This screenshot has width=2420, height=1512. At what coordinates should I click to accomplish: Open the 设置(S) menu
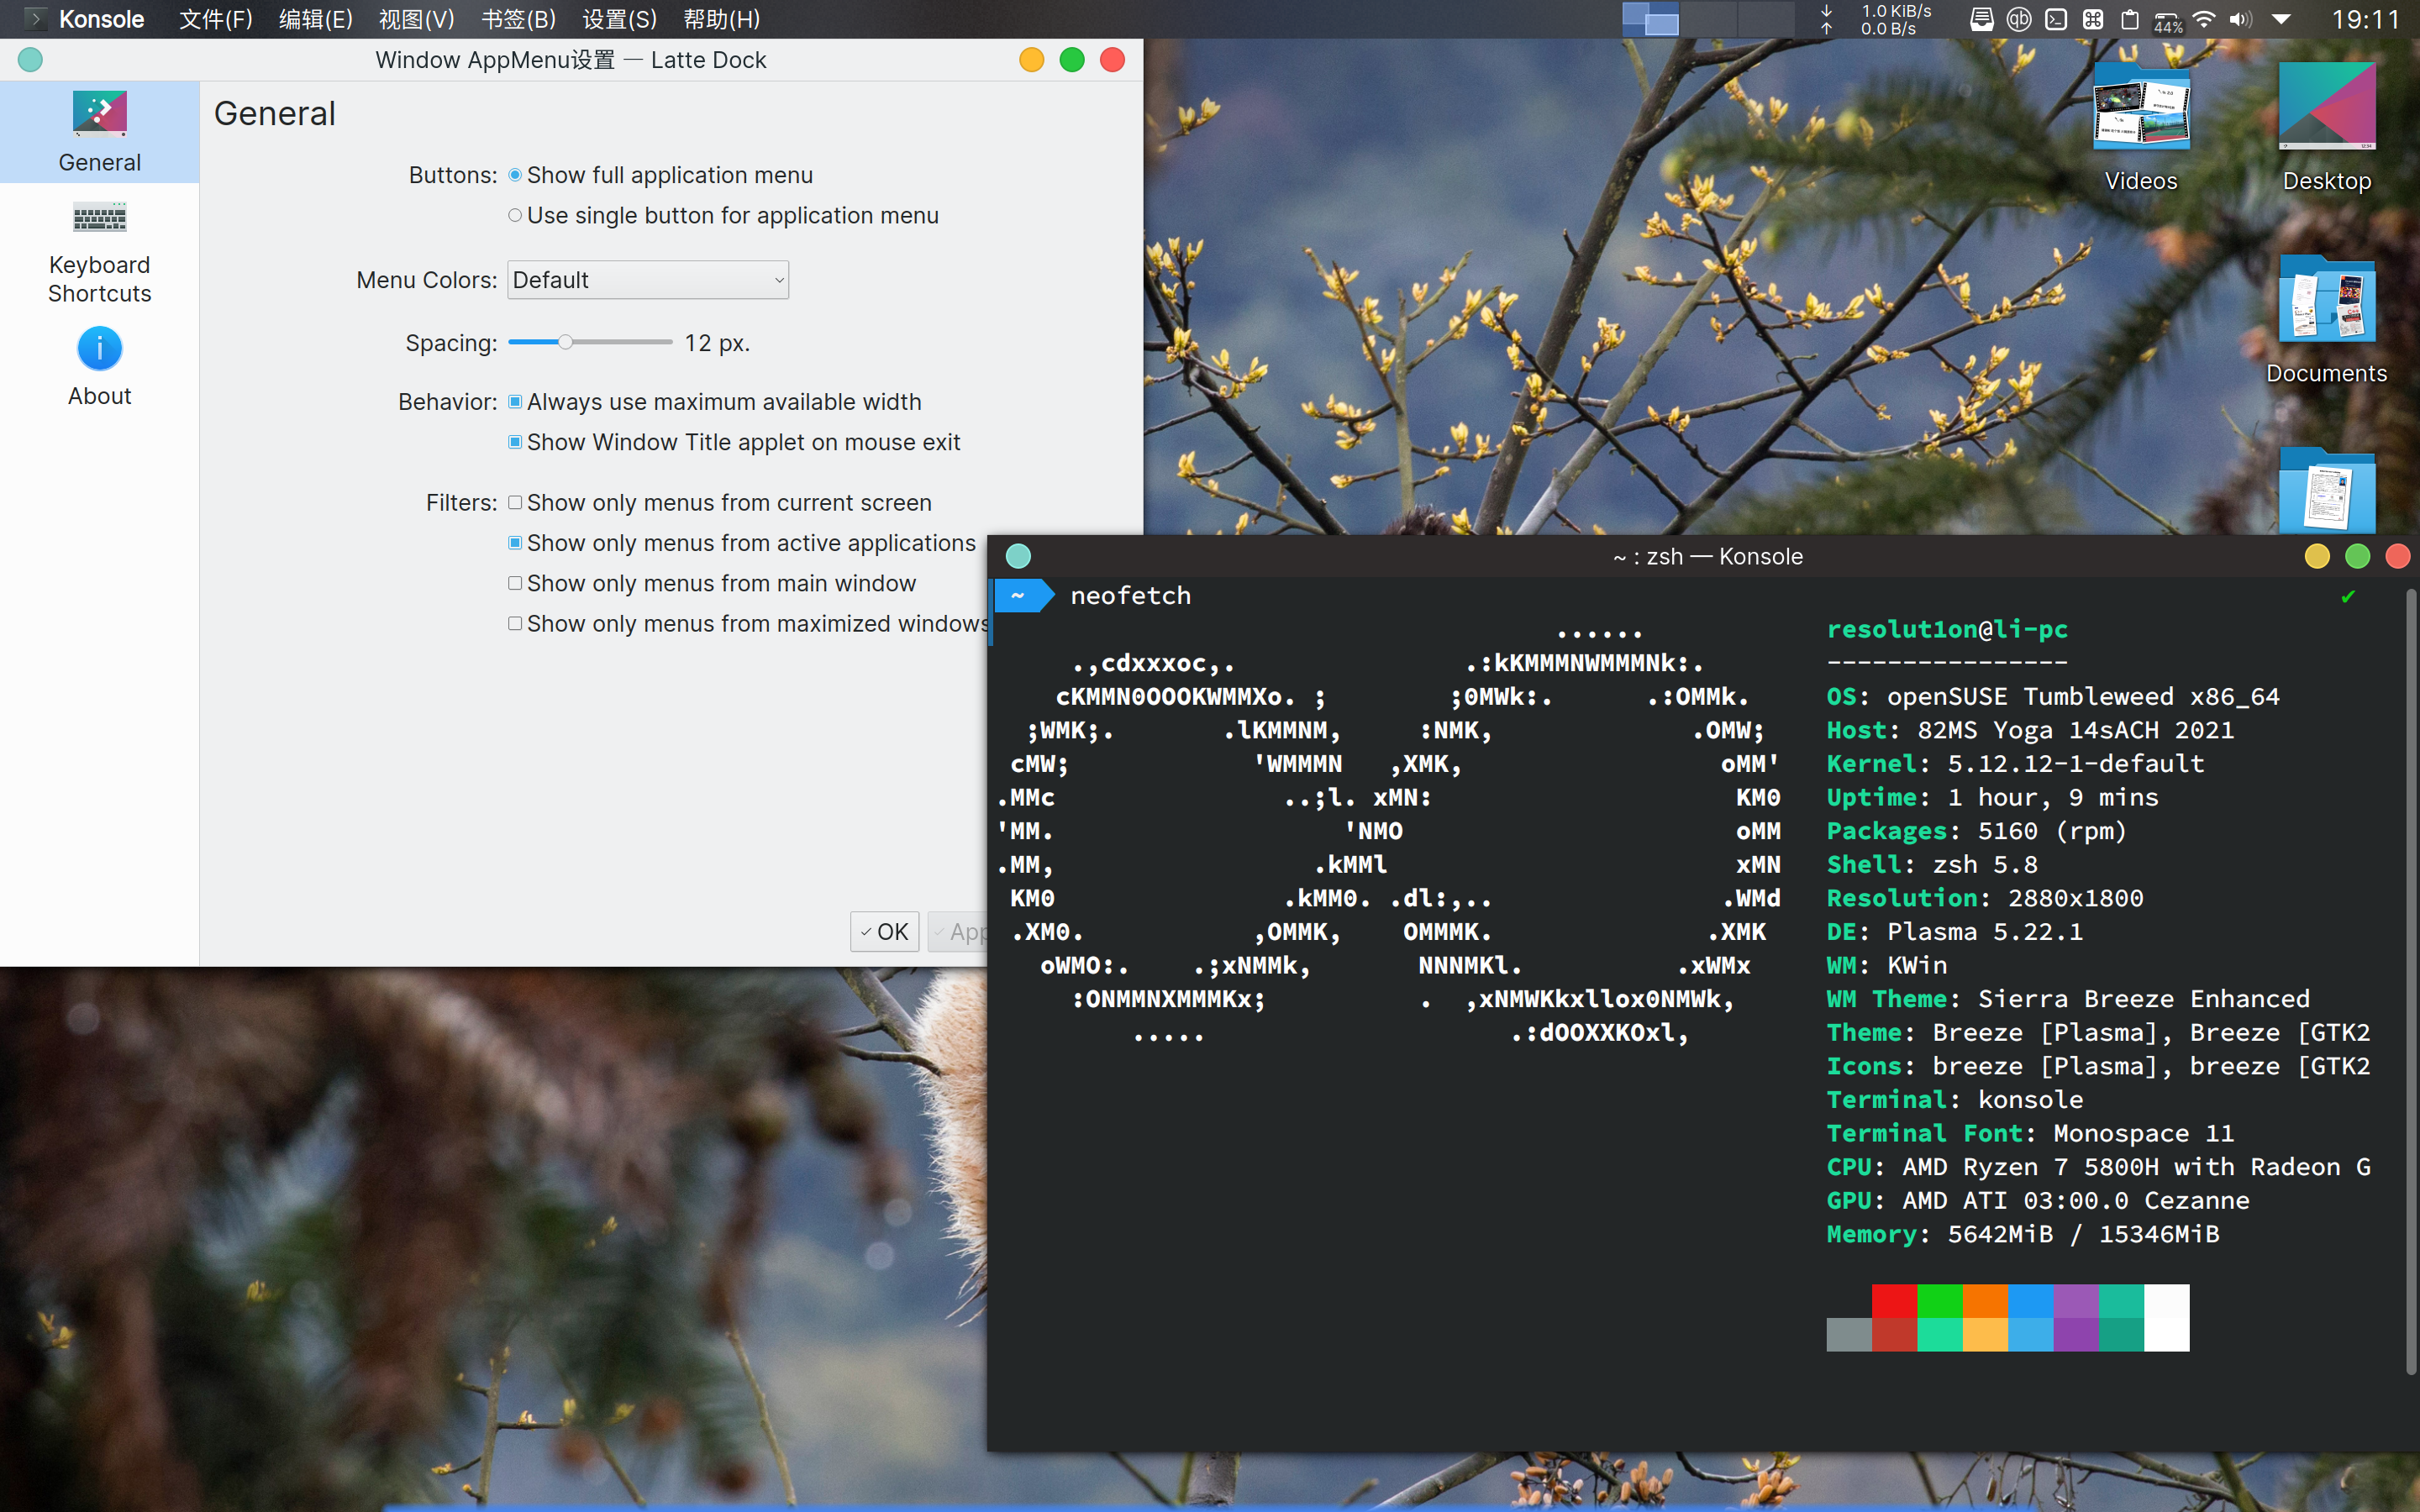pyautogui.click(x=619, y=19)
